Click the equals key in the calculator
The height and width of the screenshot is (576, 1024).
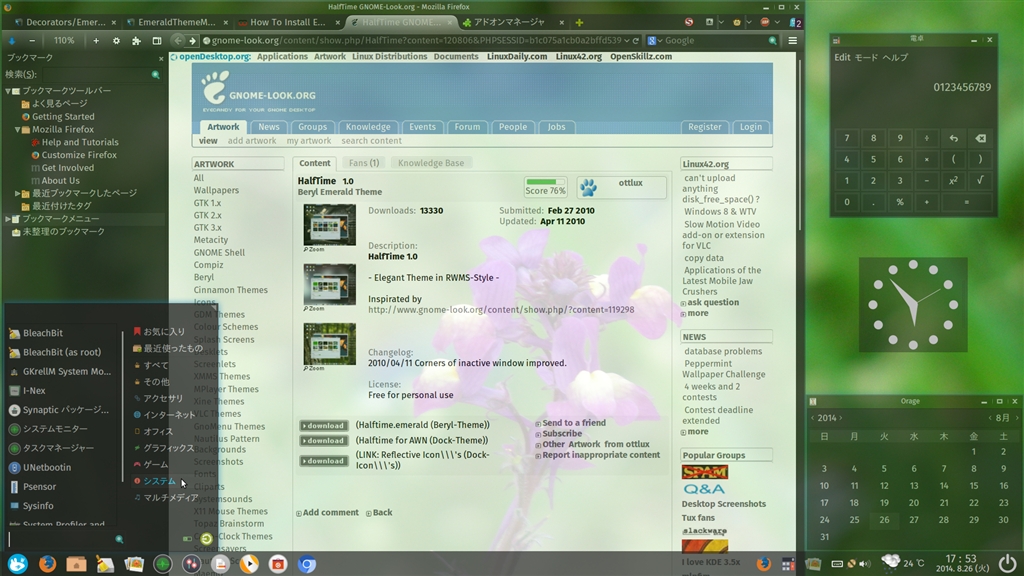pos(967,202)
